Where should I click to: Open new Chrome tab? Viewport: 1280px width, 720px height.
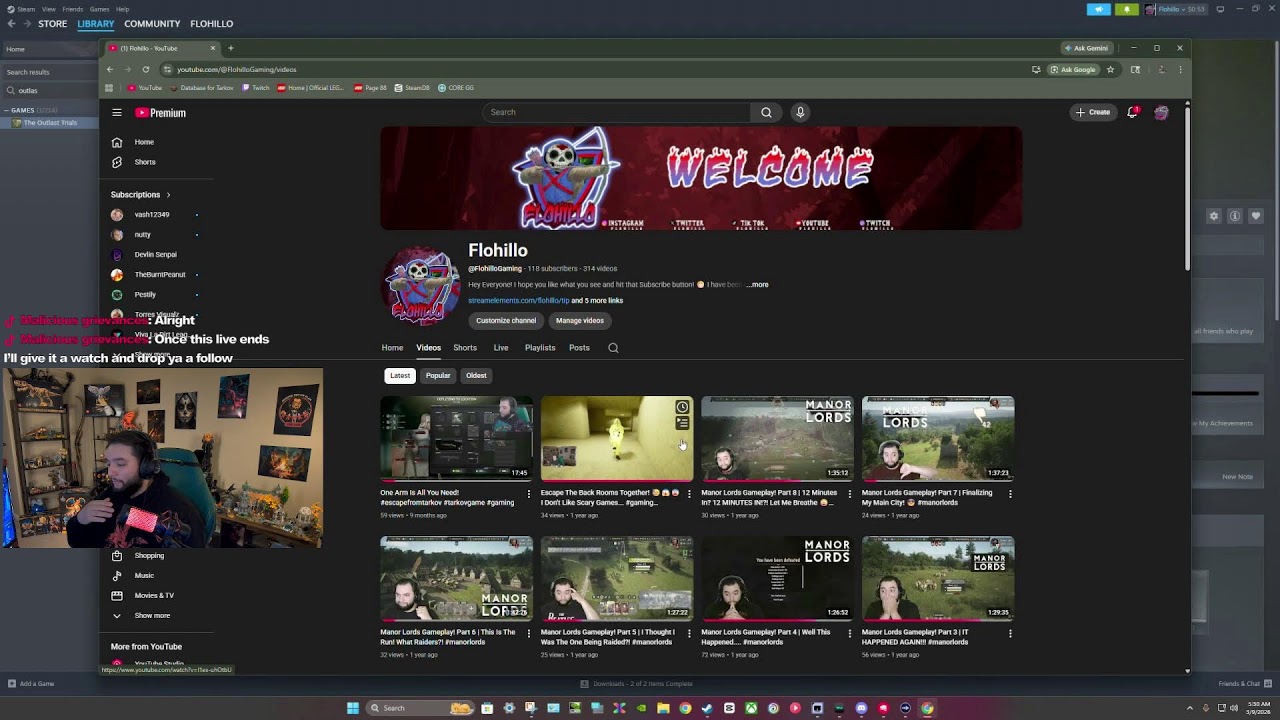pyautogui.click(x=230, y=48)
